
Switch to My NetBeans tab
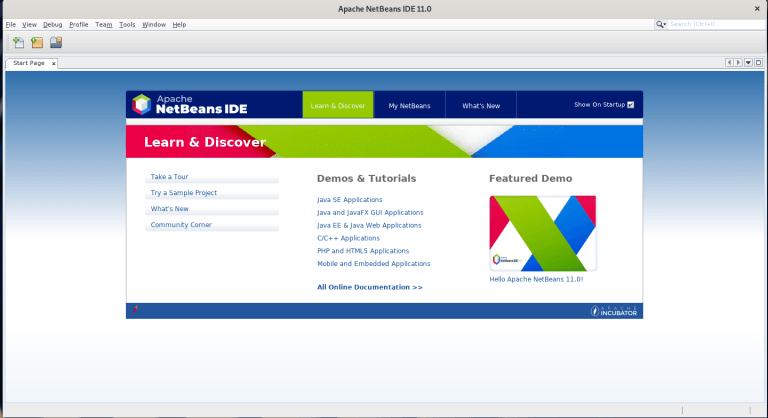409,105
